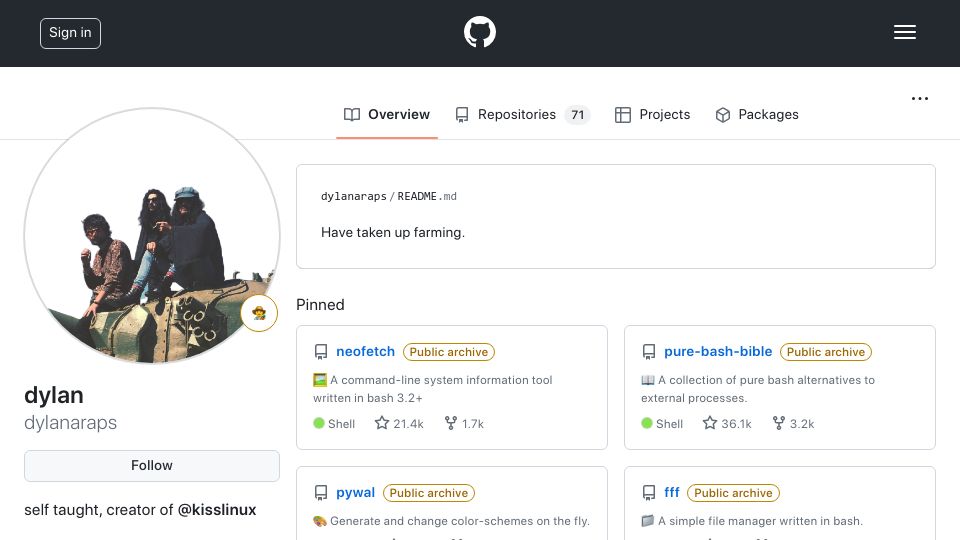The height and width of the screenshot is (540, 960).
Task: Click the Overview book icon
Action: pos(352,114)
